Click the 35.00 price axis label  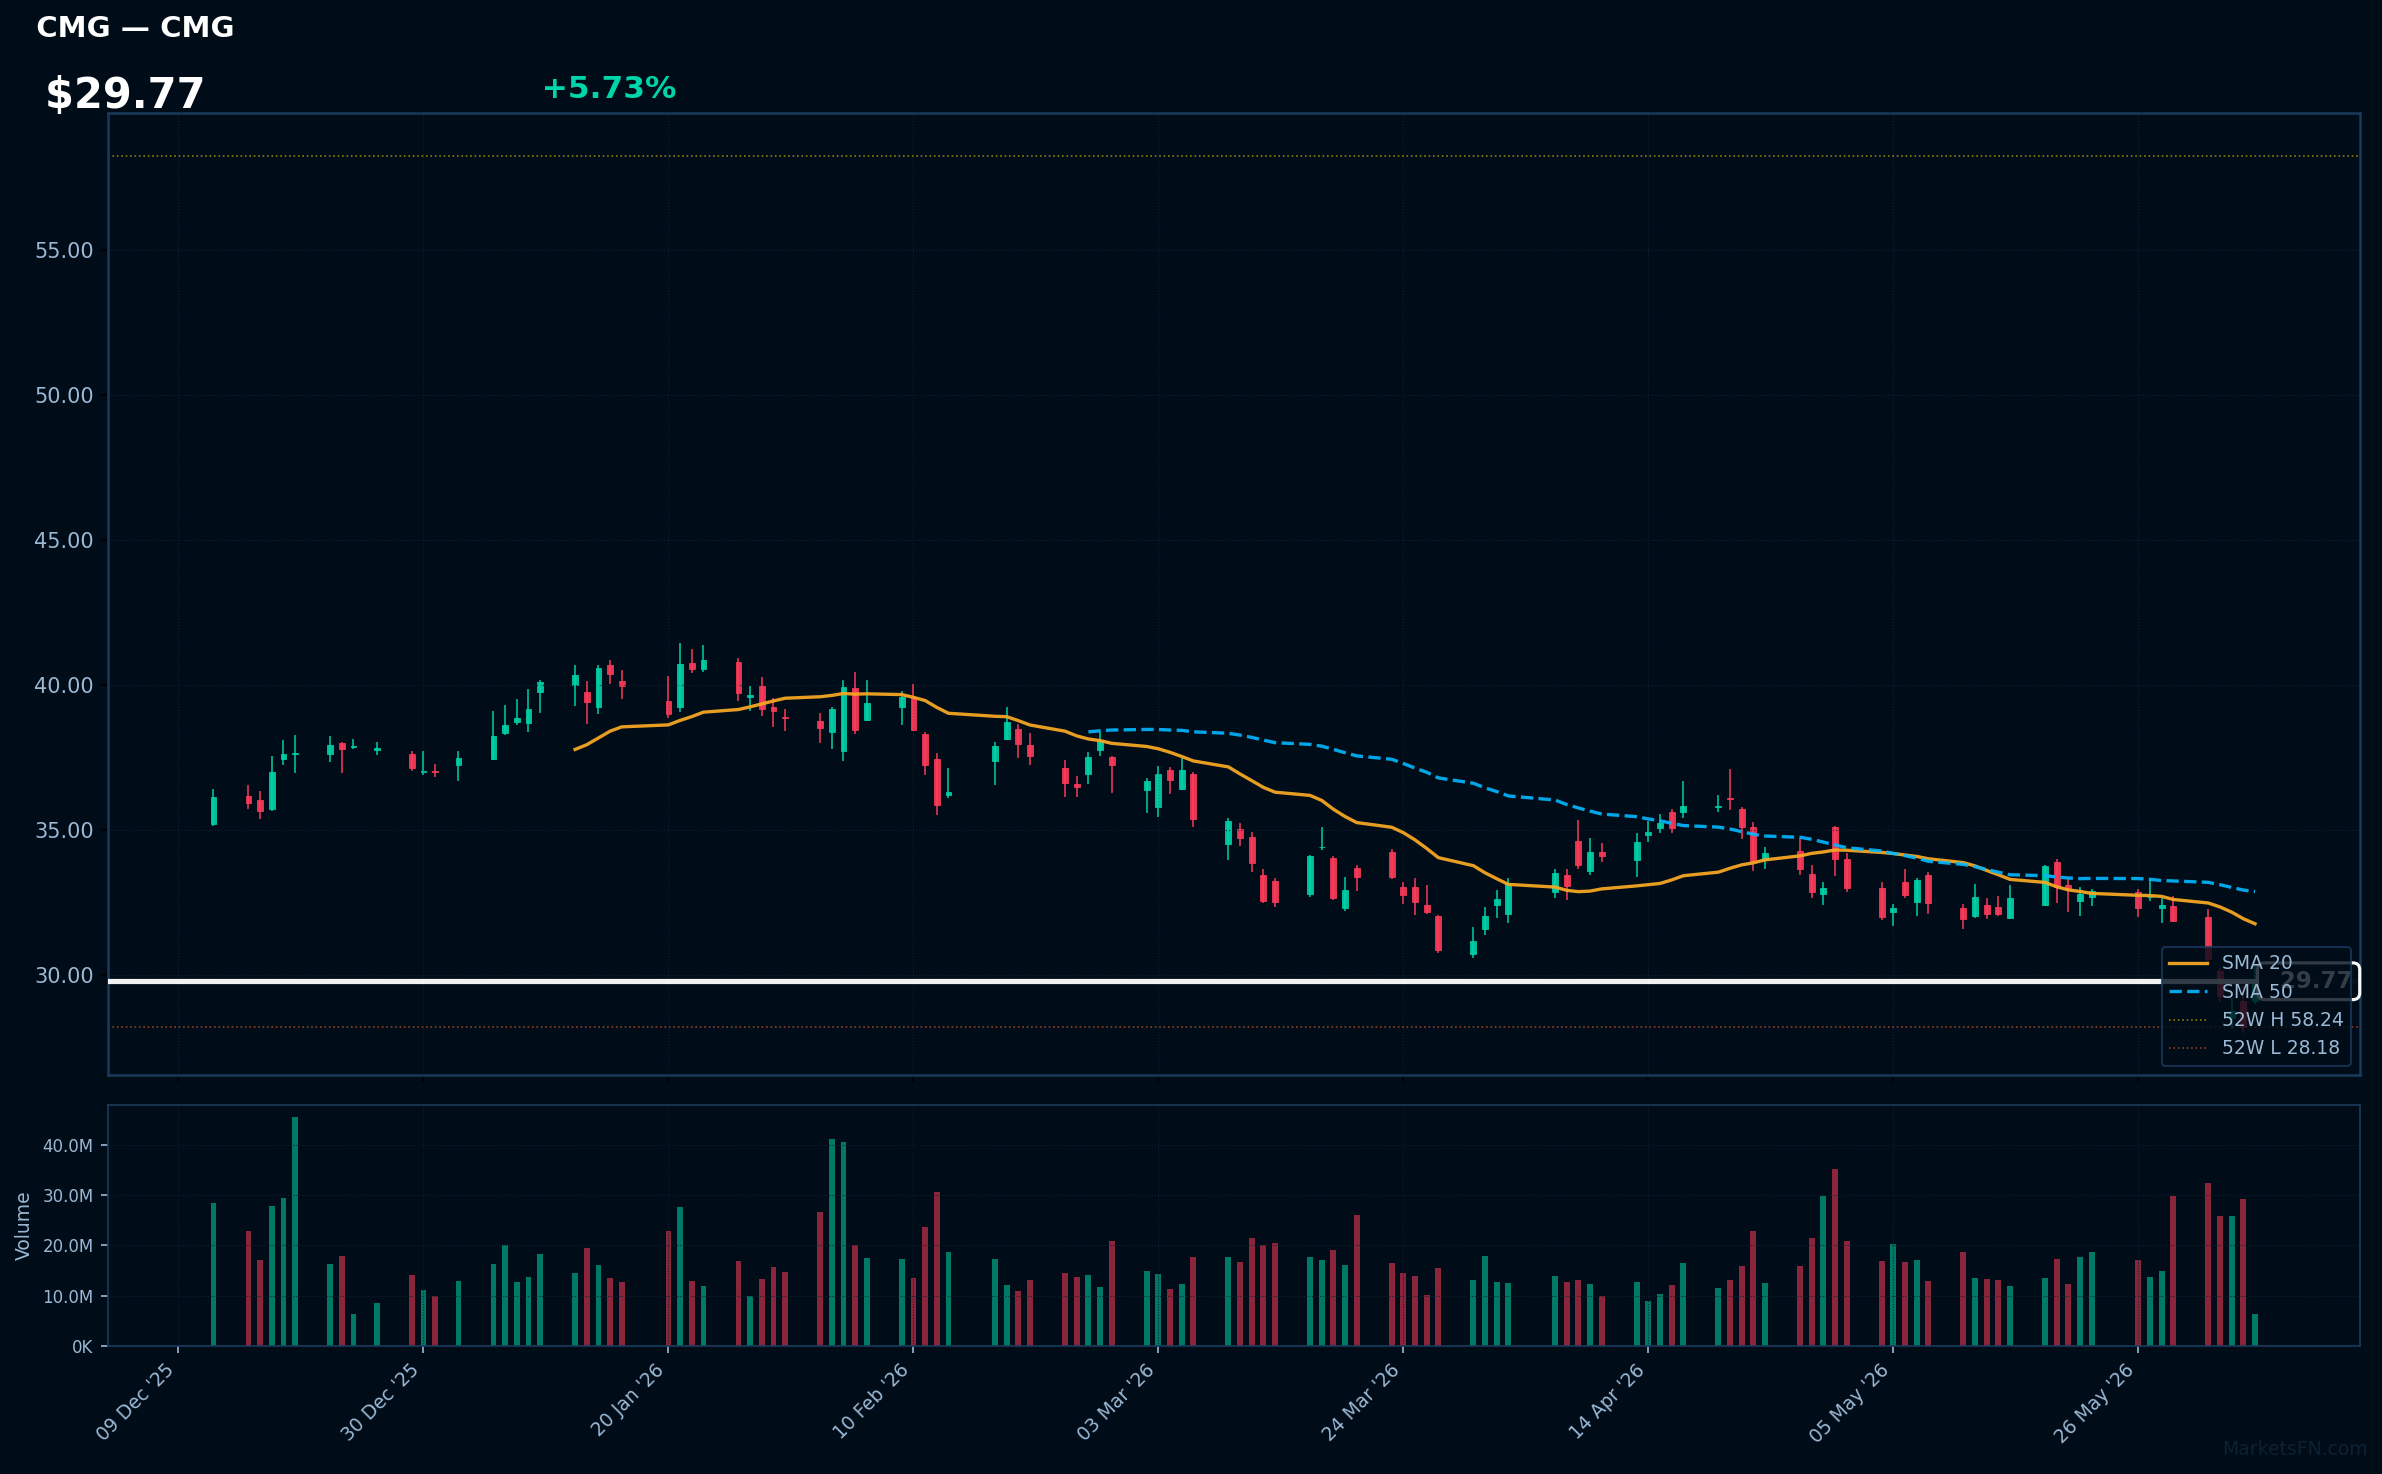(x=64, y=830)
